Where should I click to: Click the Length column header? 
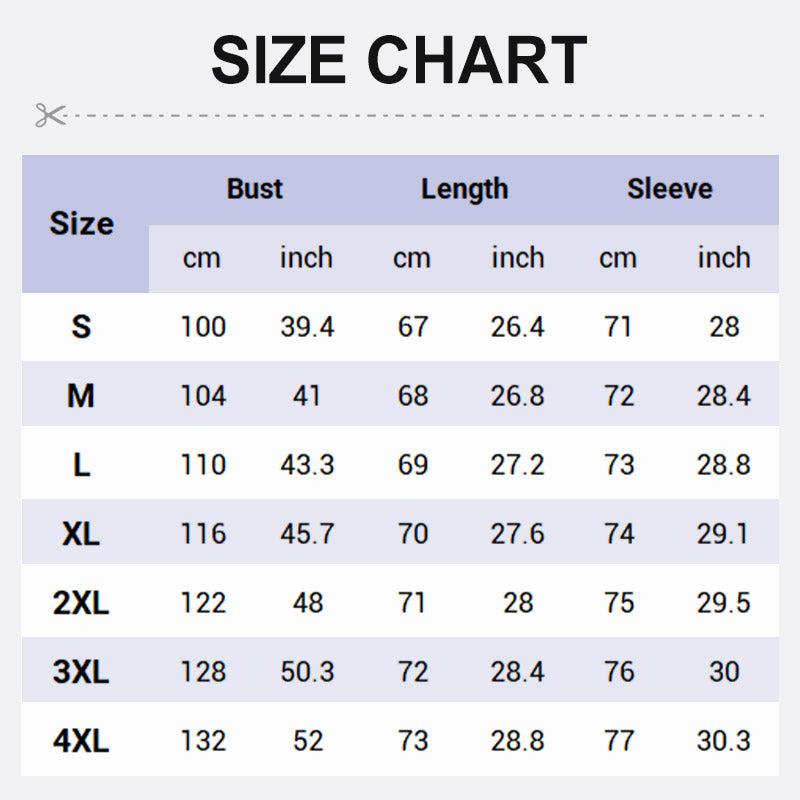(464, 189)
